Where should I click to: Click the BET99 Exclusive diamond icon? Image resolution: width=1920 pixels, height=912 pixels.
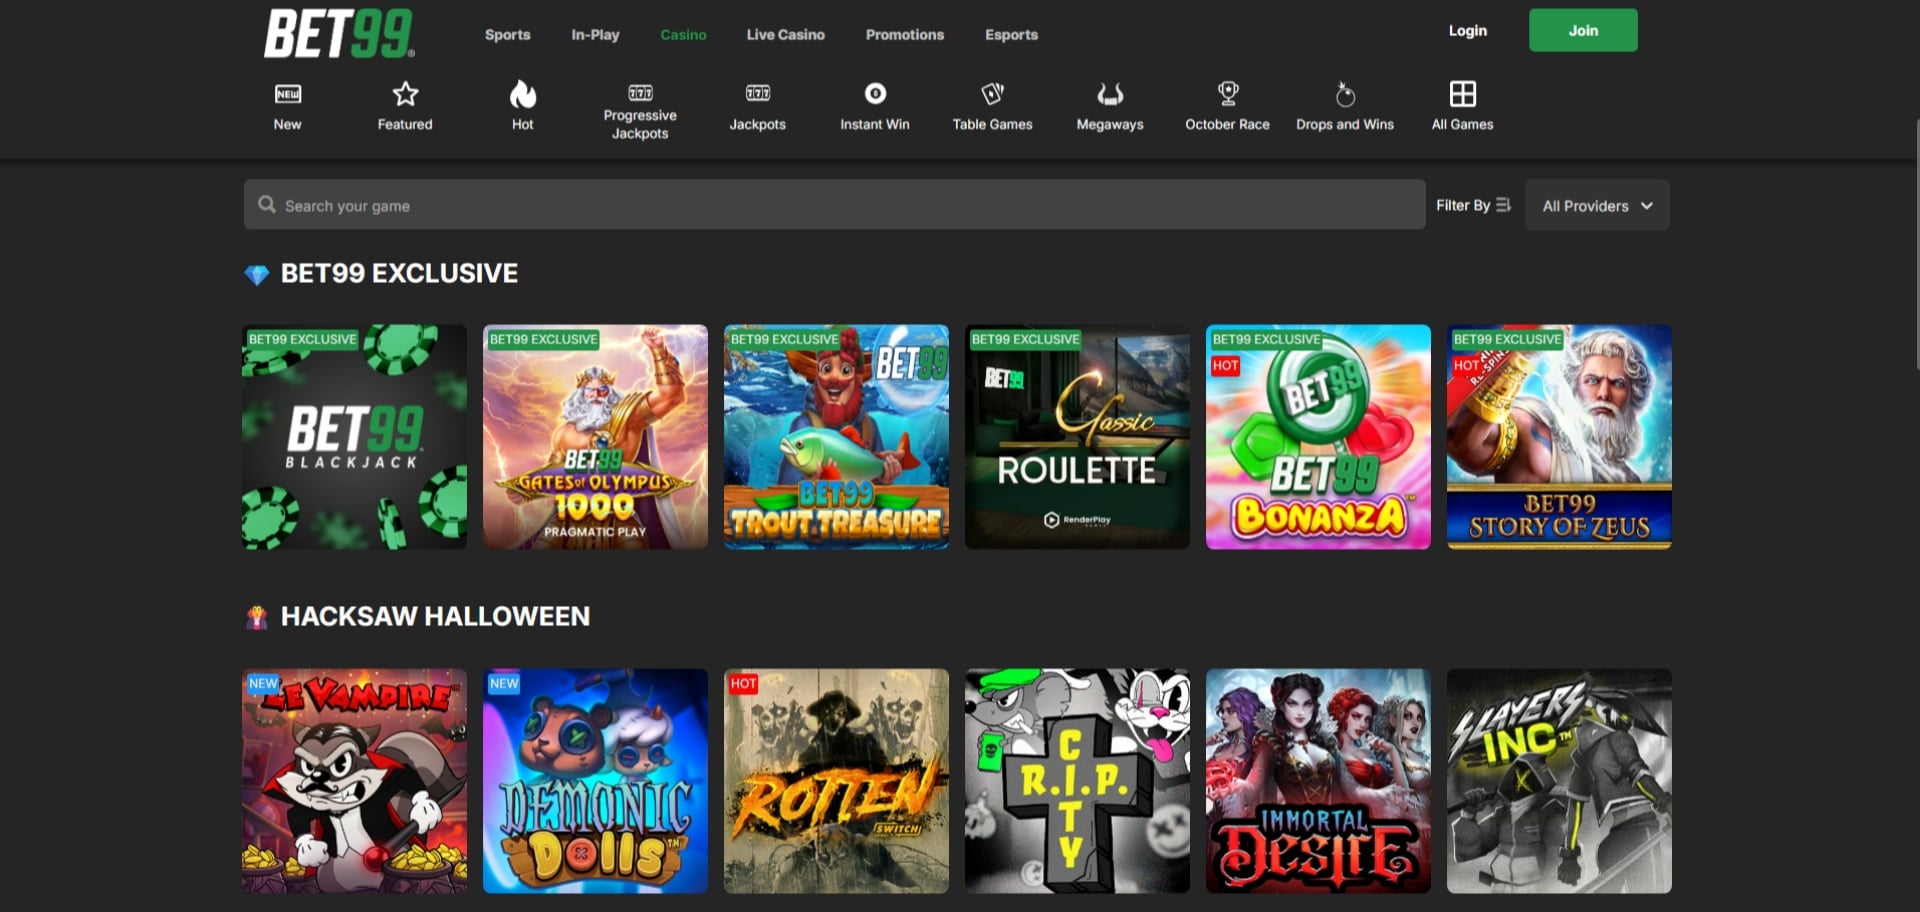click(257, 275)
